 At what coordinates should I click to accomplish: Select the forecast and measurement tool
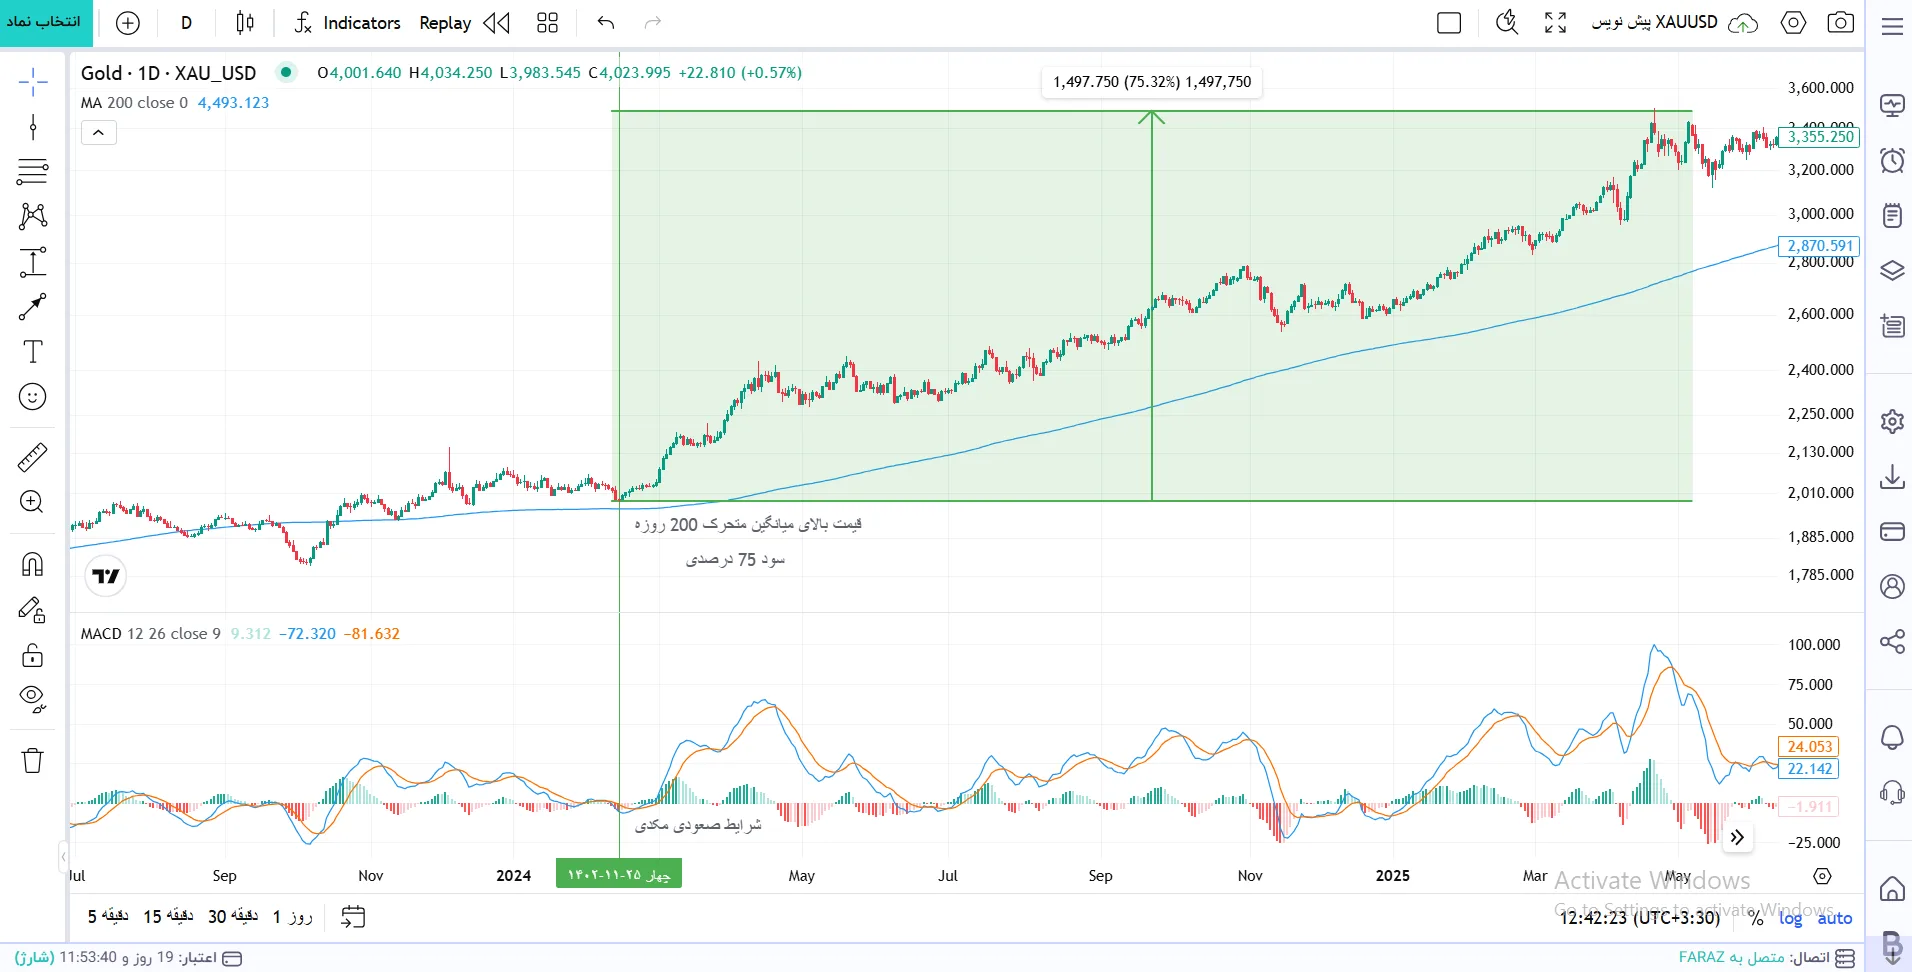pos(33,262)
